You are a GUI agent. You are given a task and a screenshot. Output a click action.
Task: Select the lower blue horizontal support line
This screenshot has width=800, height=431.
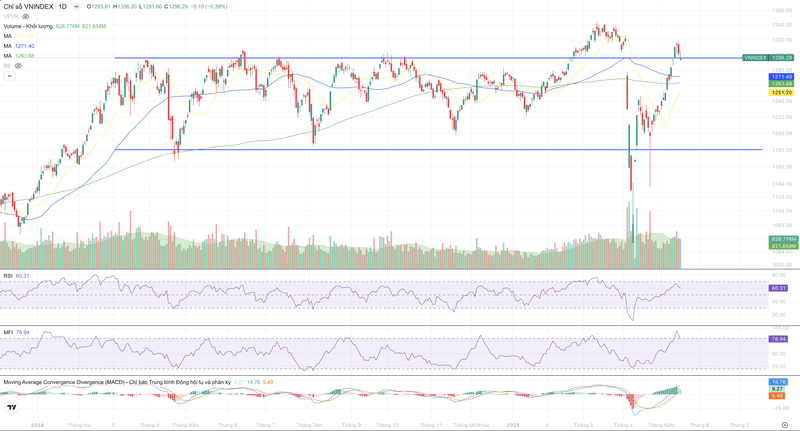coord(439,149)
